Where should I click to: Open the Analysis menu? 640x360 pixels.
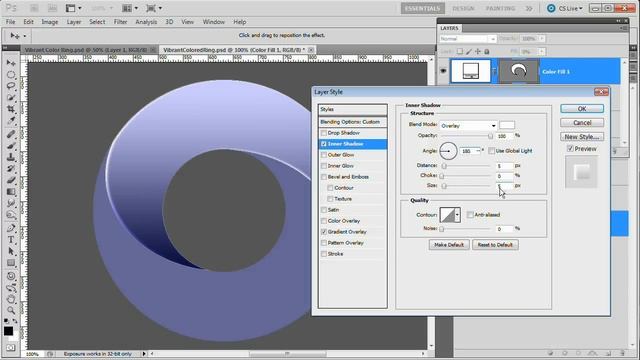[146, 22]
